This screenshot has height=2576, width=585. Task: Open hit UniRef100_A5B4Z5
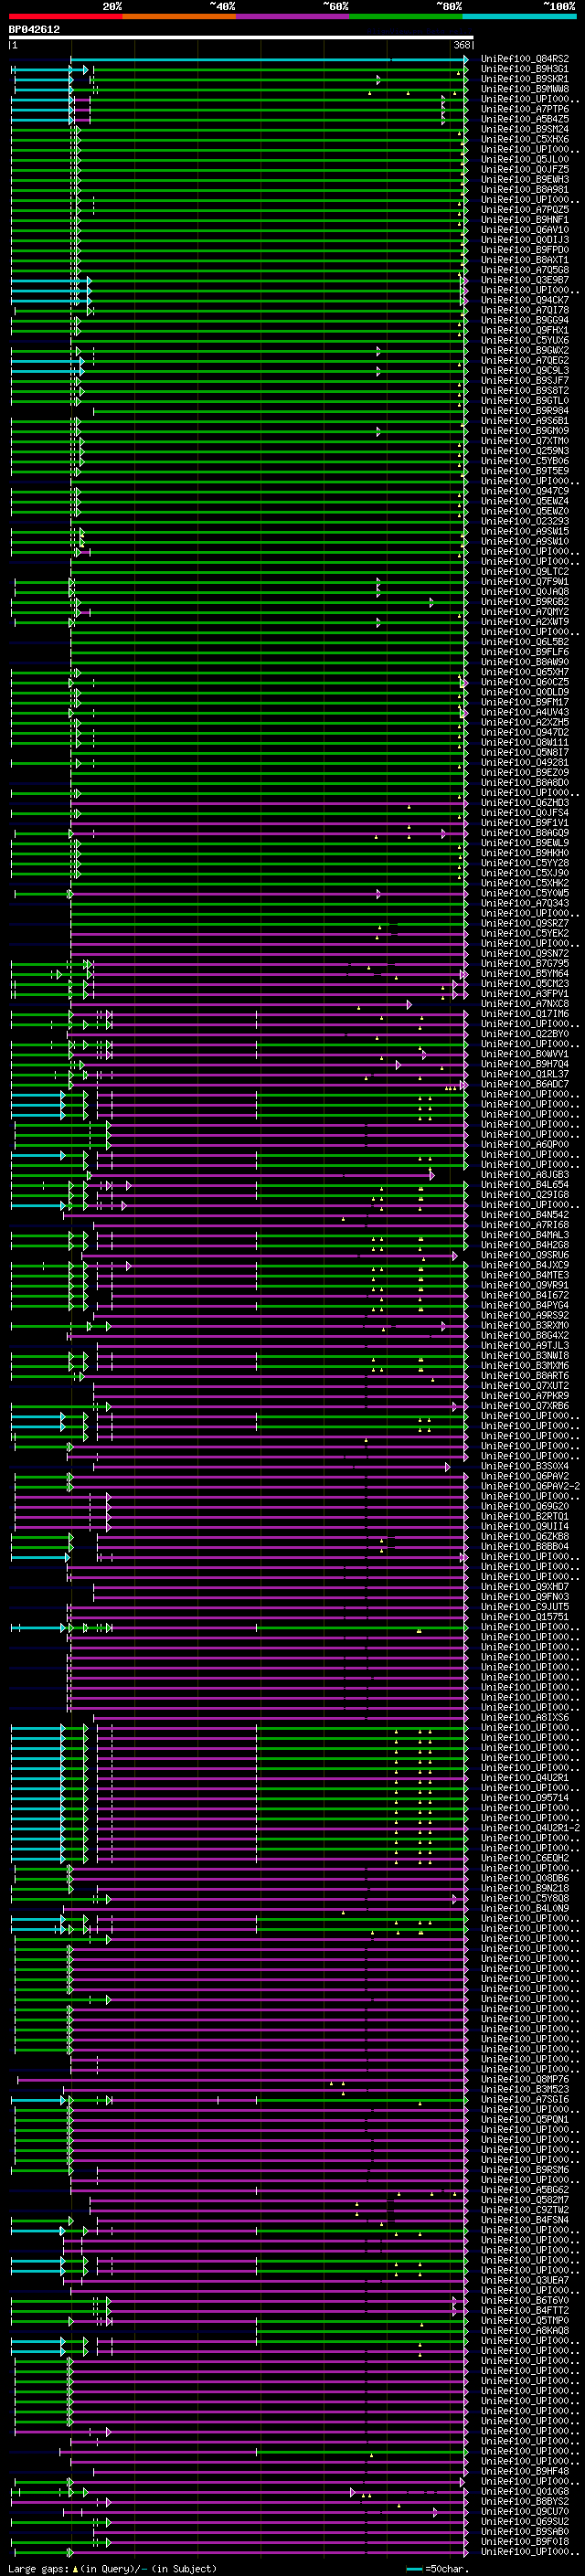point(525,119)
